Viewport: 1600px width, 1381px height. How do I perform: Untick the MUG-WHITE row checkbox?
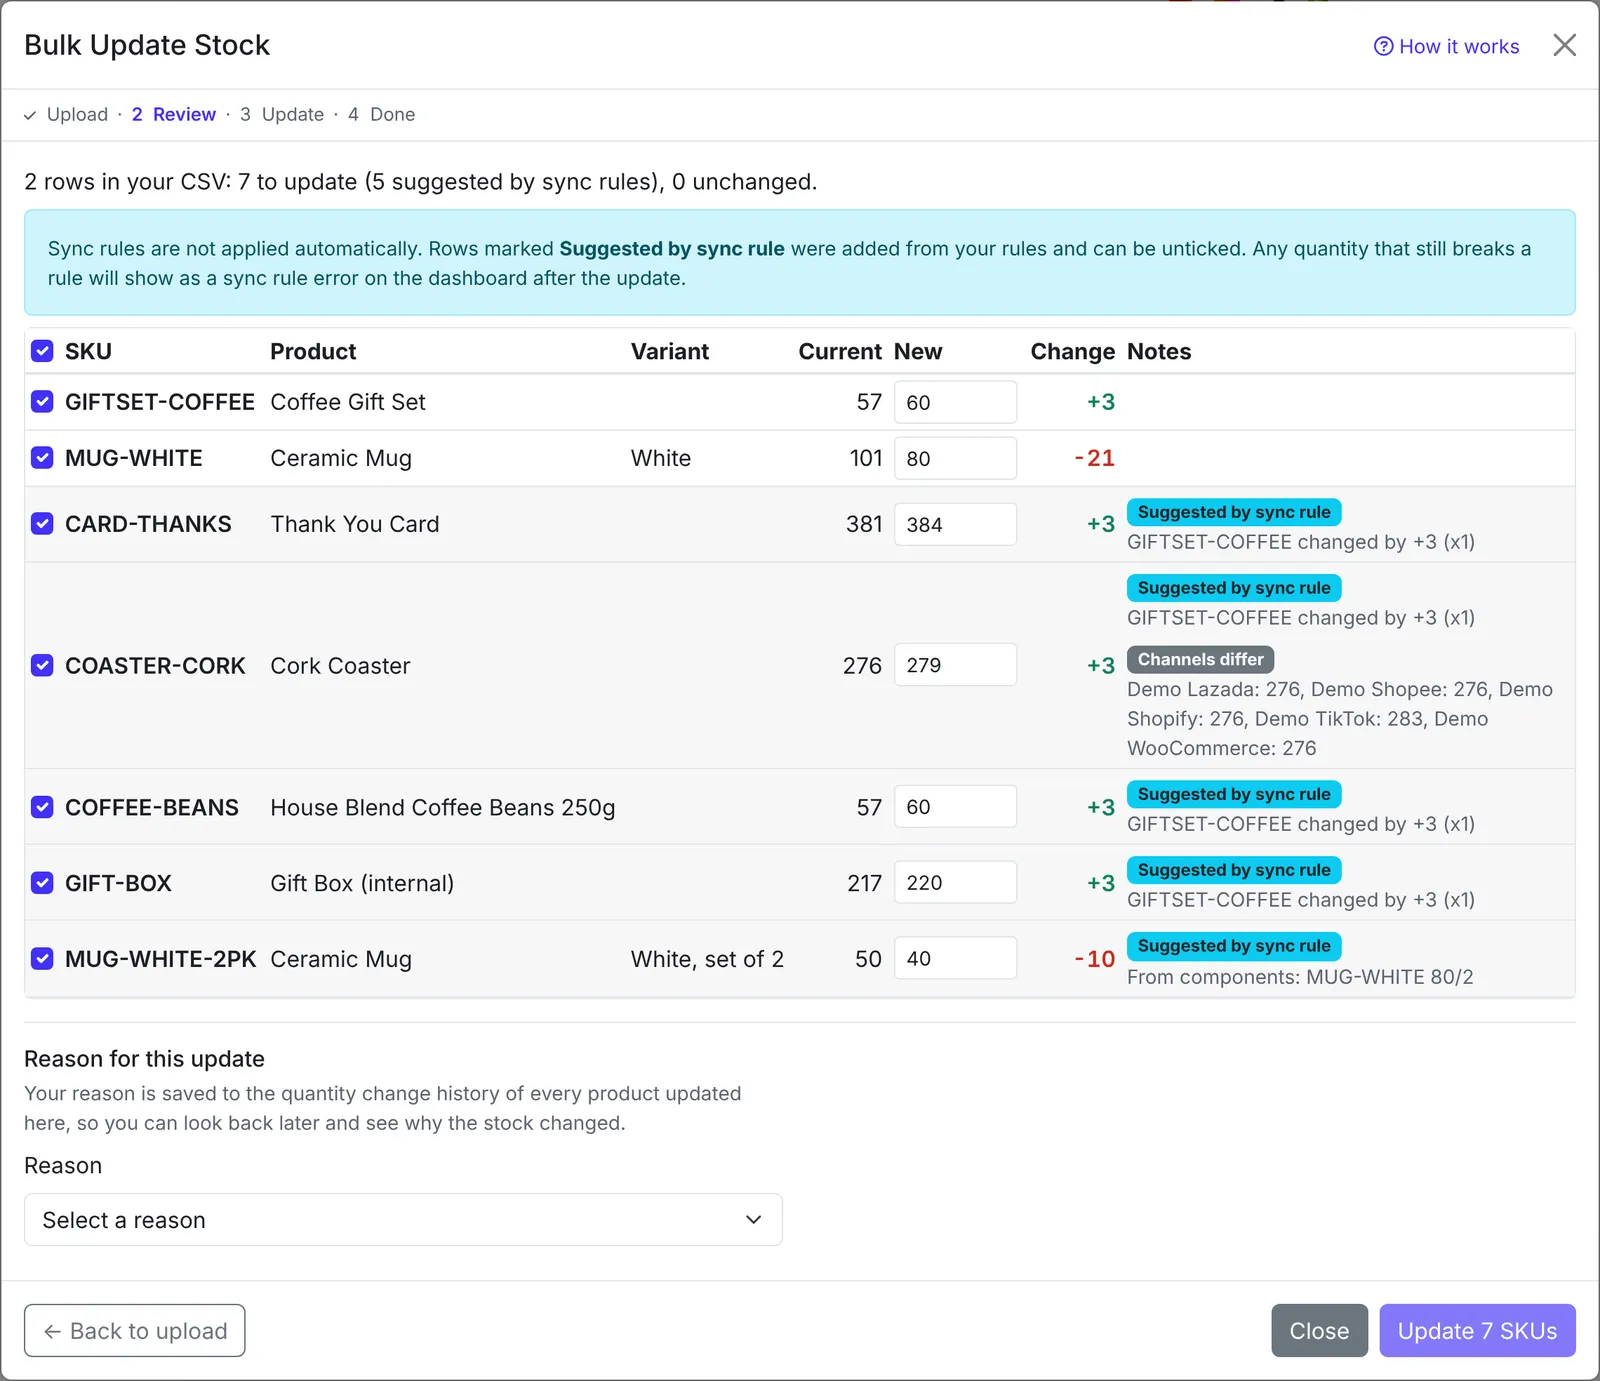[42, 458]
